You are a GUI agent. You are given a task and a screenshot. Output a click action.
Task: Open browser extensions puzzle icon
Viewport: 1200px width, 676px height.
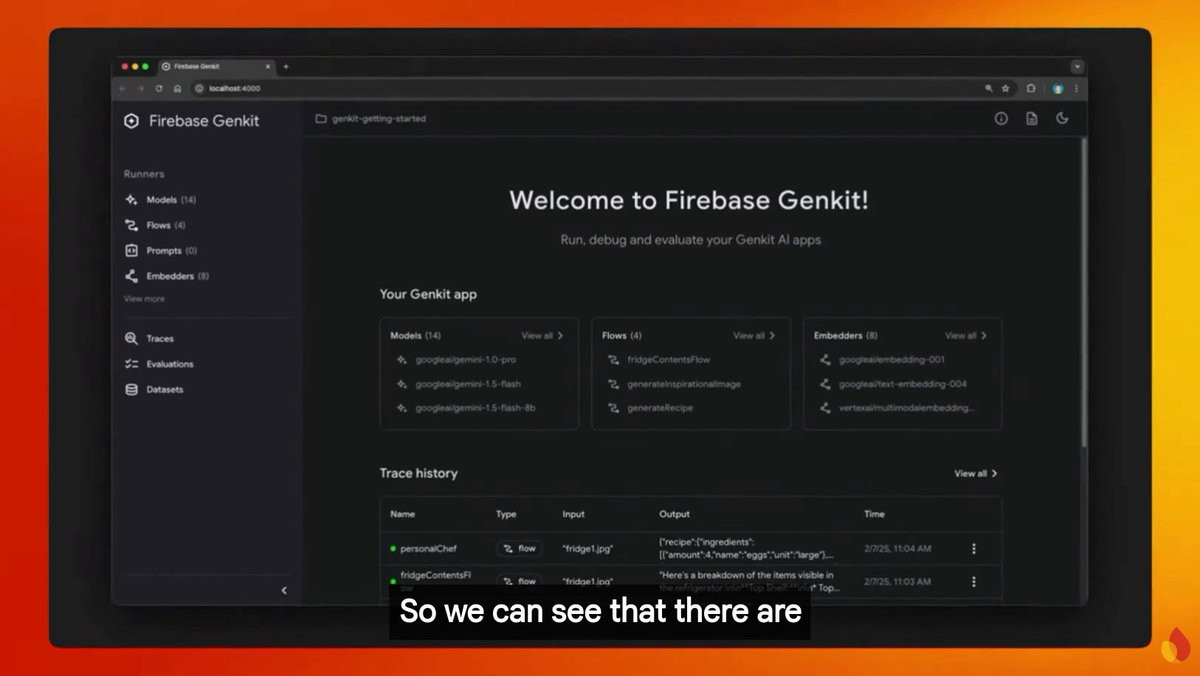pos(1031,88)
